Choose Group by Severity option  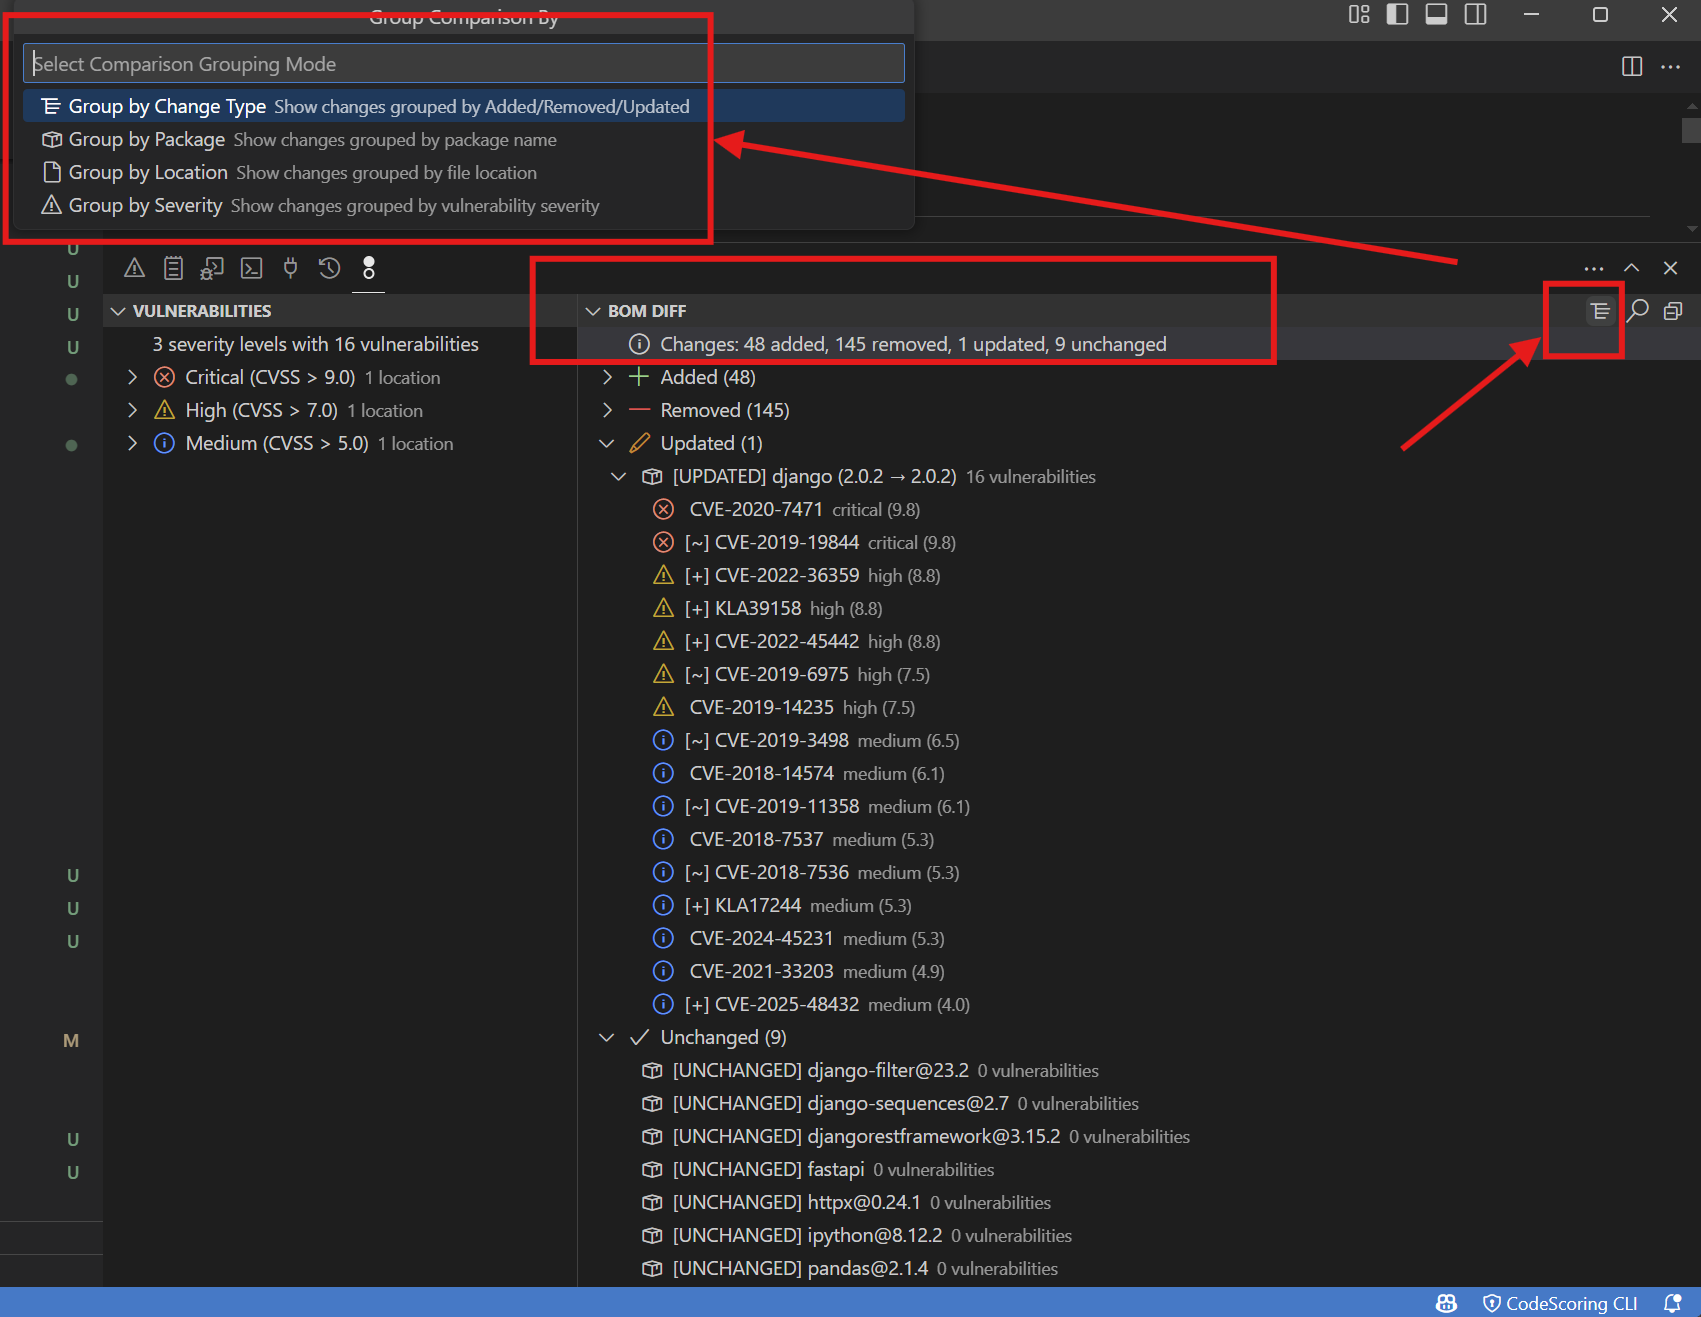464,205
